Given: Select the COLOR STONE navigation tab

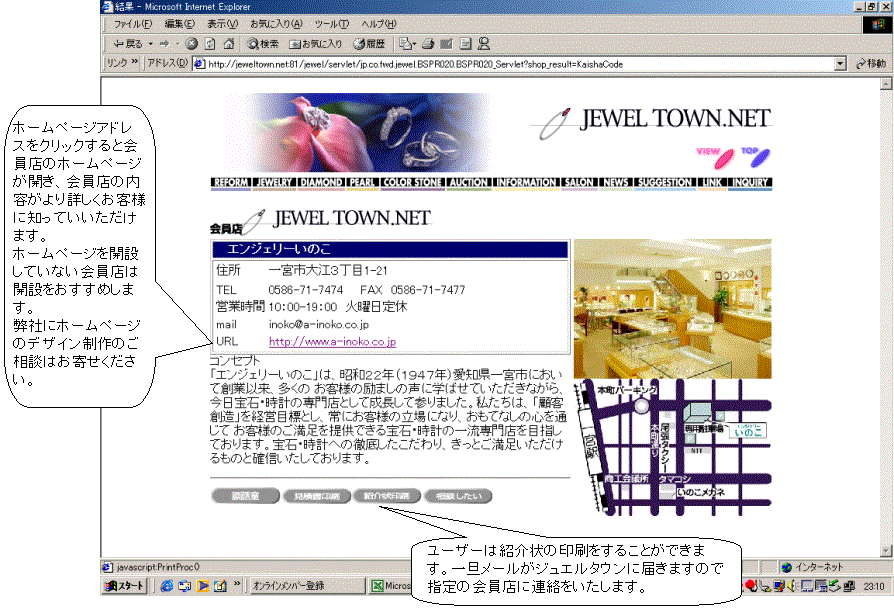Looking at the screenshot, I should tap(412, 182).
